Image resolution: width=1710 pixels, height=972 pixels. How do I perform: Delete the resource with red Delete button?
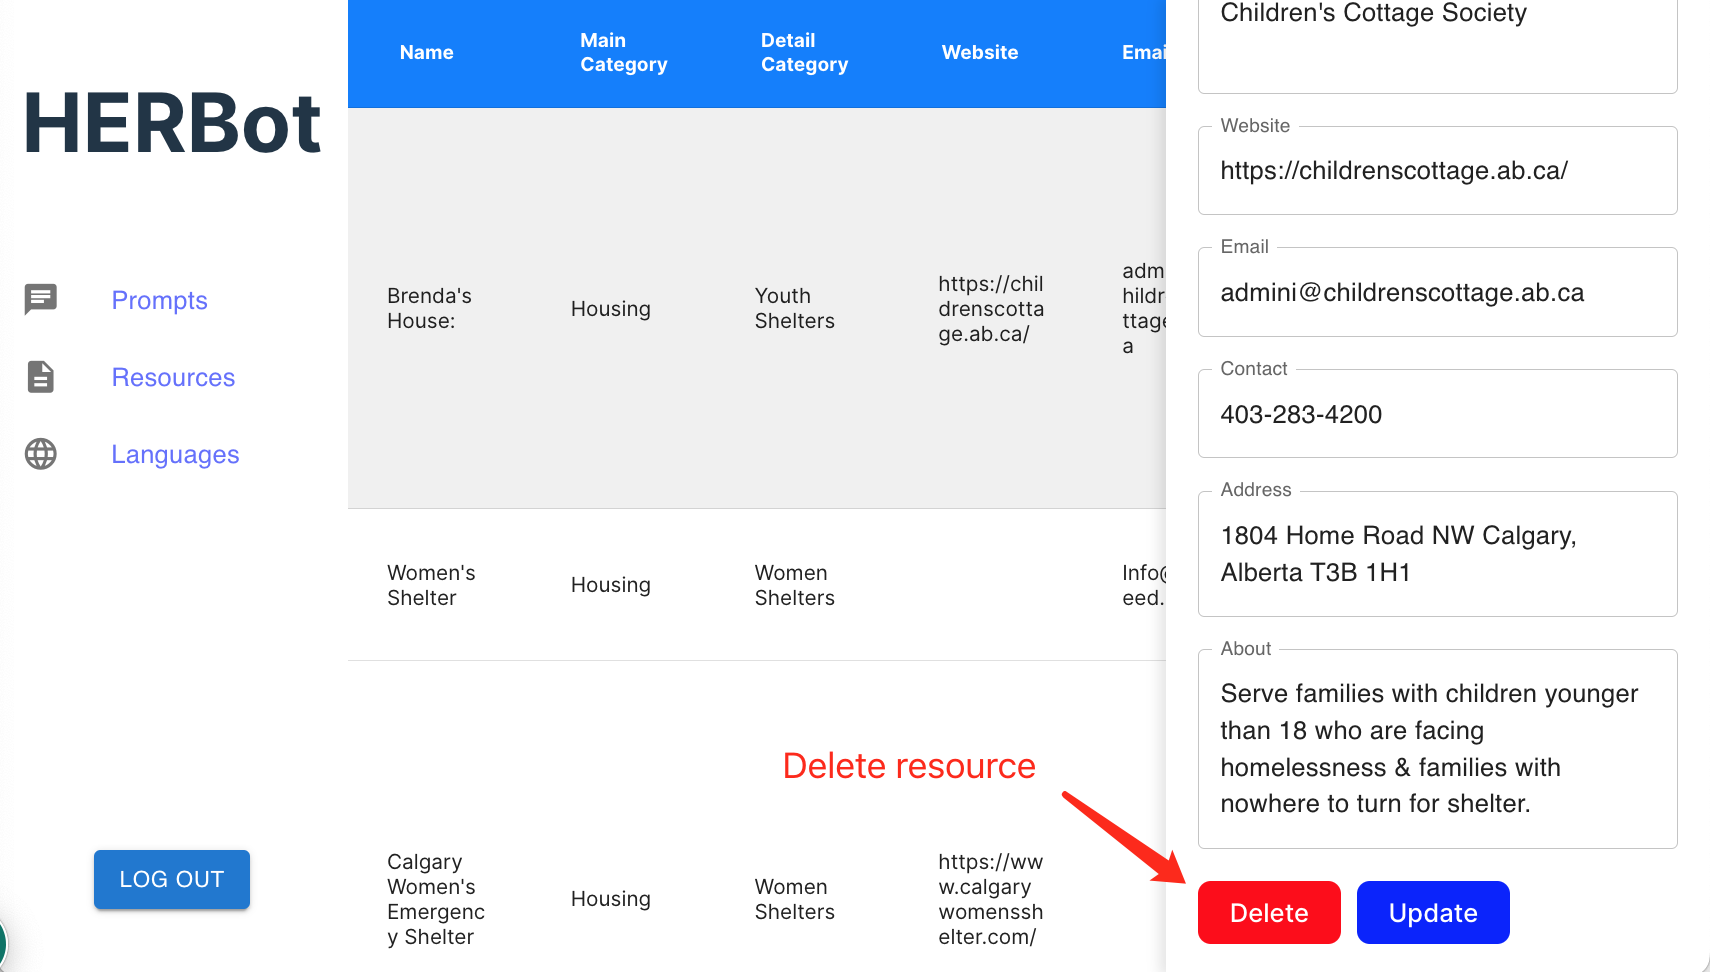pos(1268,912)
